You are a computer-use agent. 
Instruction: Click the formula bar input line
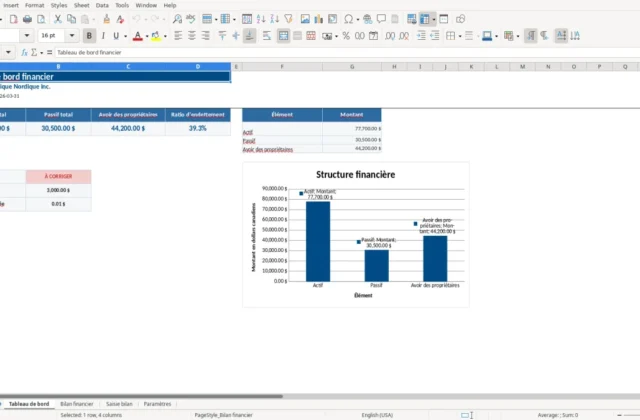tap(347, 52)
